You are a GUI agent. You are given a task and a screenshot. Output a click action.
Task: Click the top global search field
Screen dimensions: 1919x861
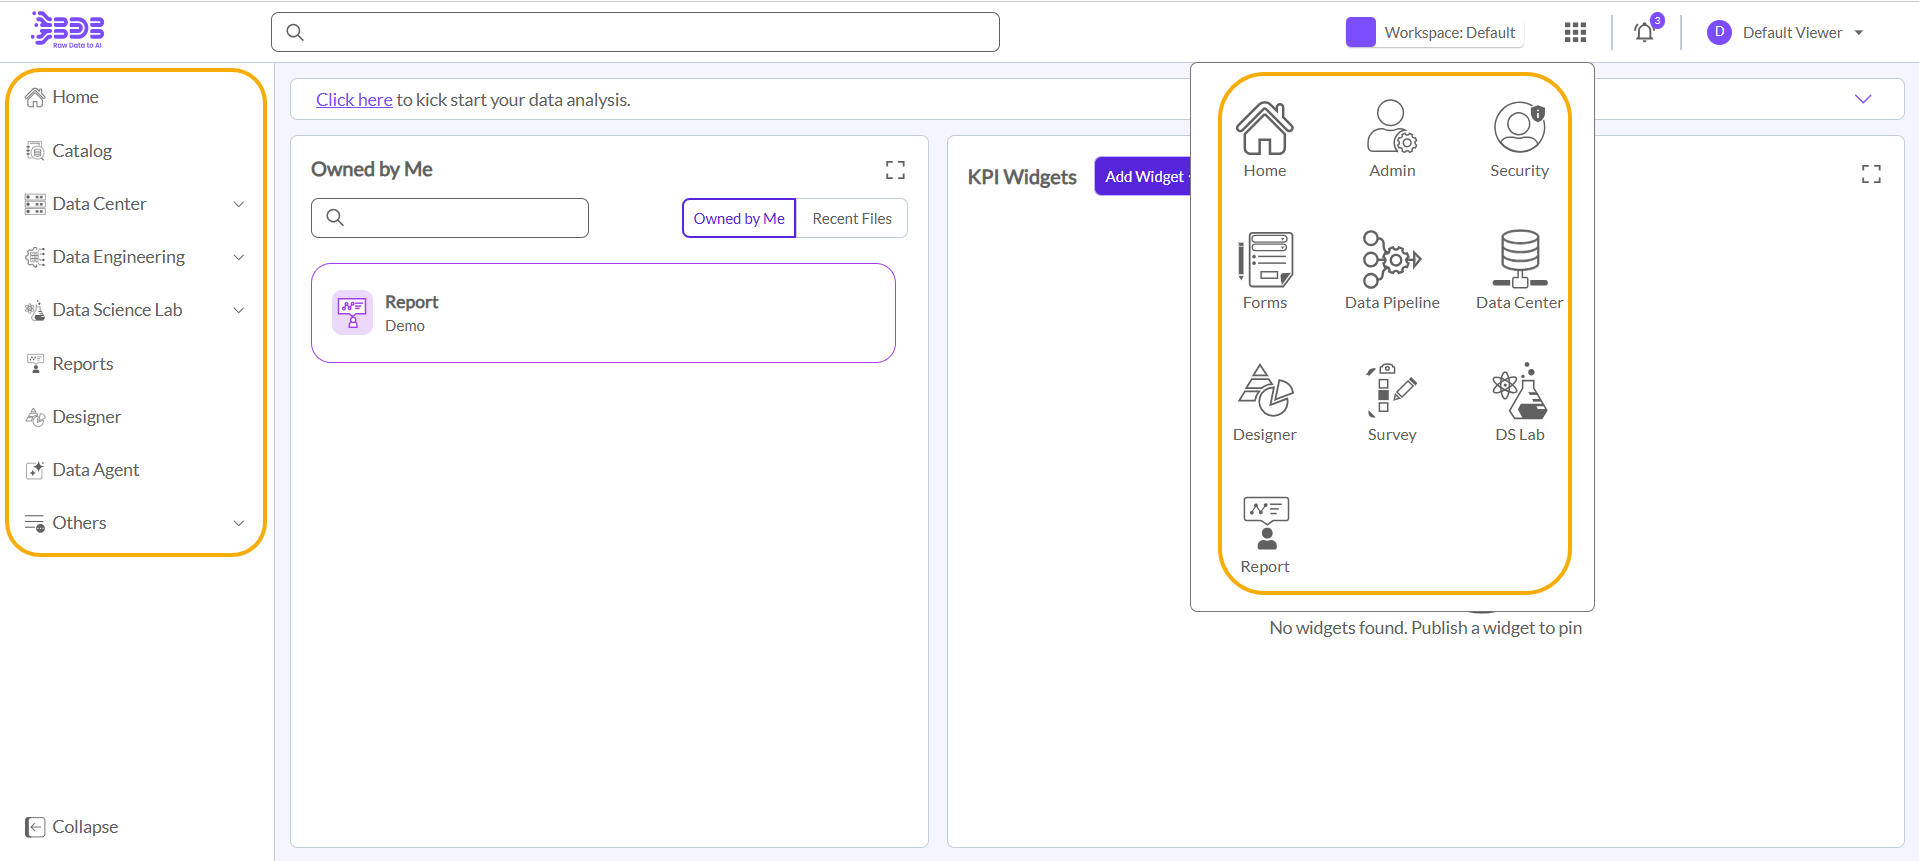(x=635, y=32)
